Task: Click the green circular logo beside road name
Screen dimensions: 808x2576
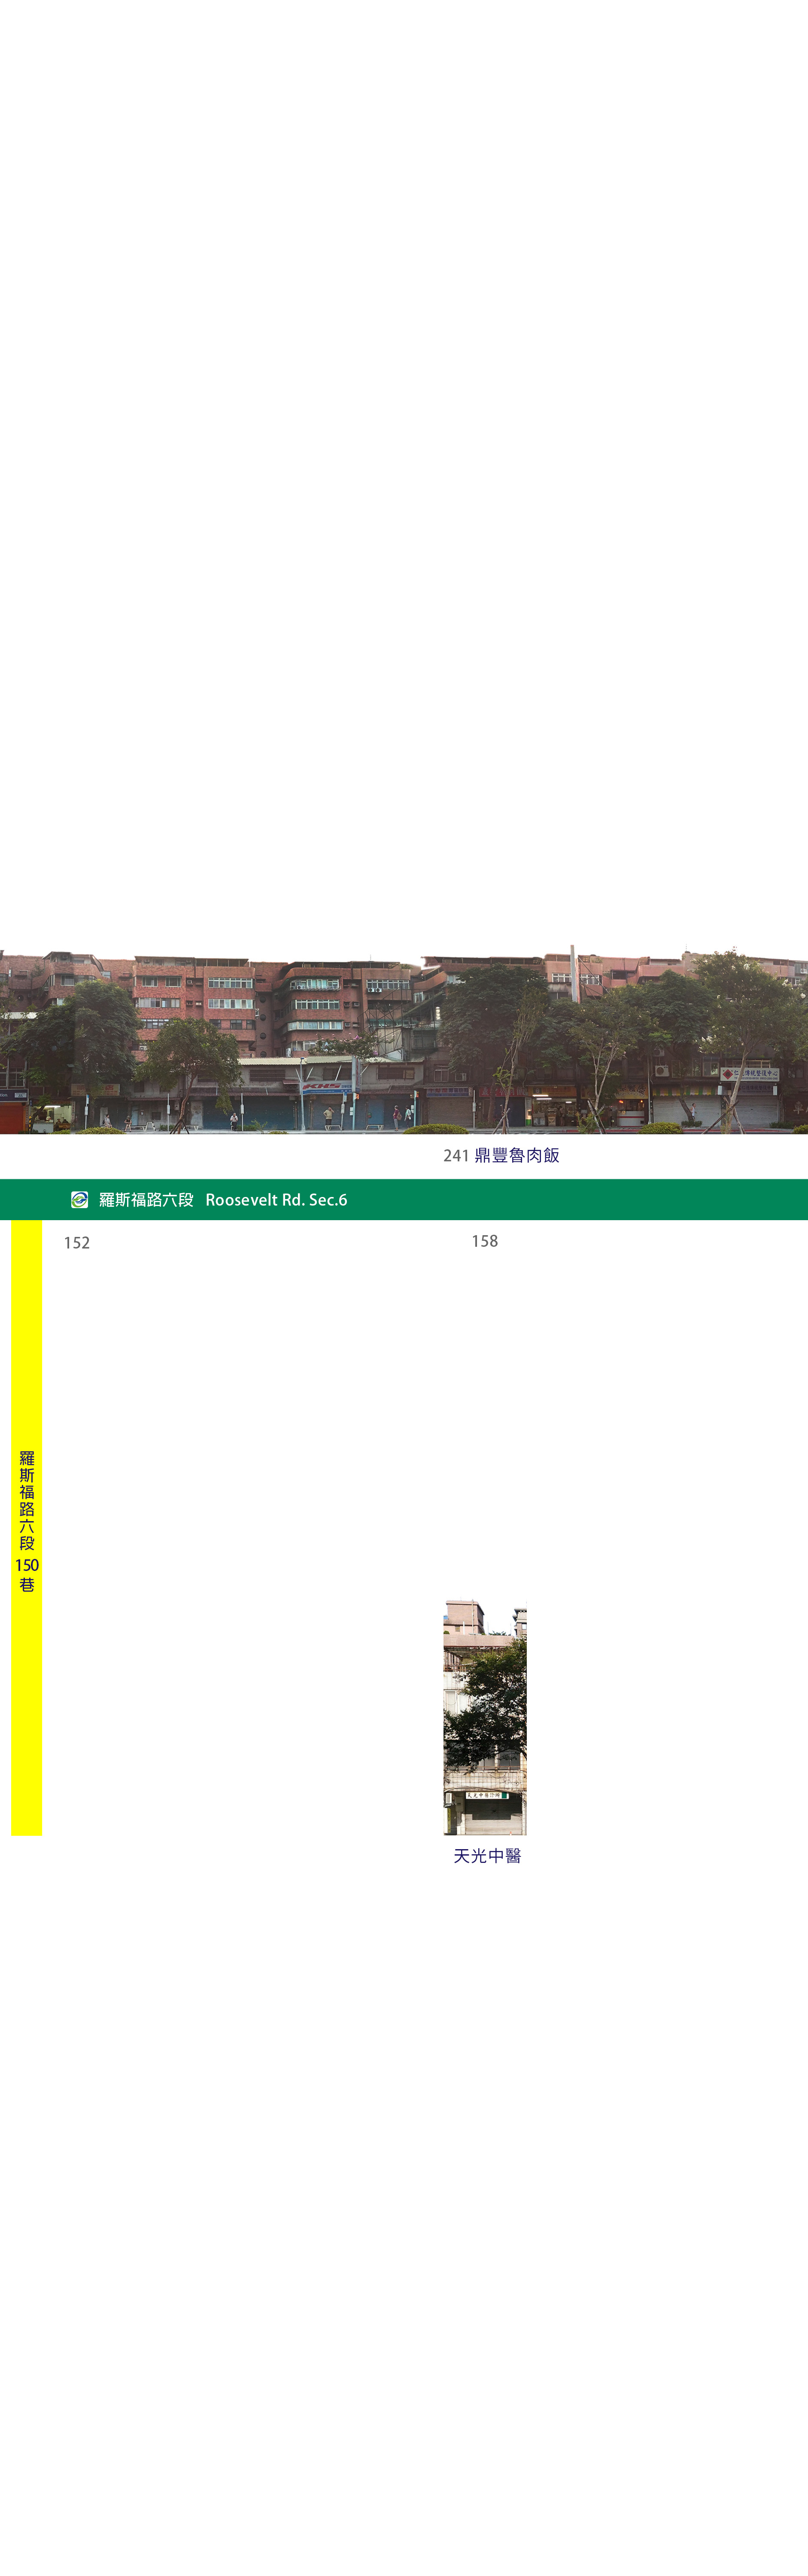Action: point(79,1199)
